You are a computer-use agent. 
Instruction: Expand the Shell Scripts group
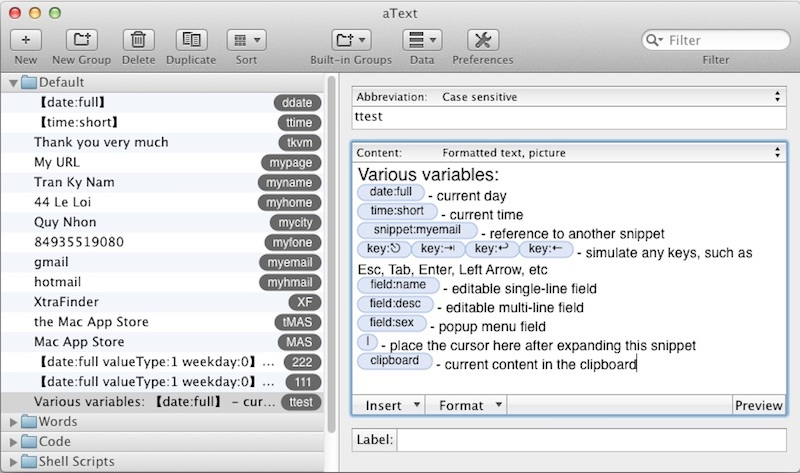(x=13, y=462)
